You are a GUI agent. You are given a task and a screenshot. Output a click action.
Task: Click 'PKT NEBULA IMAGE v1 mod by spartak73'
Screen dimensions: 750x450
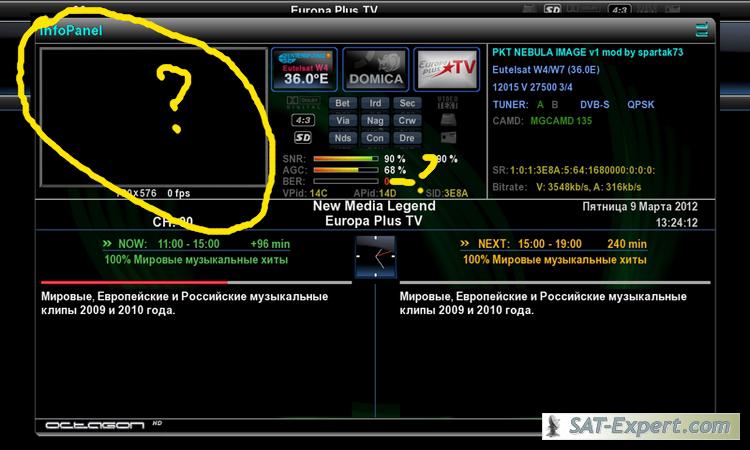pyautogui.click(x=588, y=52)
